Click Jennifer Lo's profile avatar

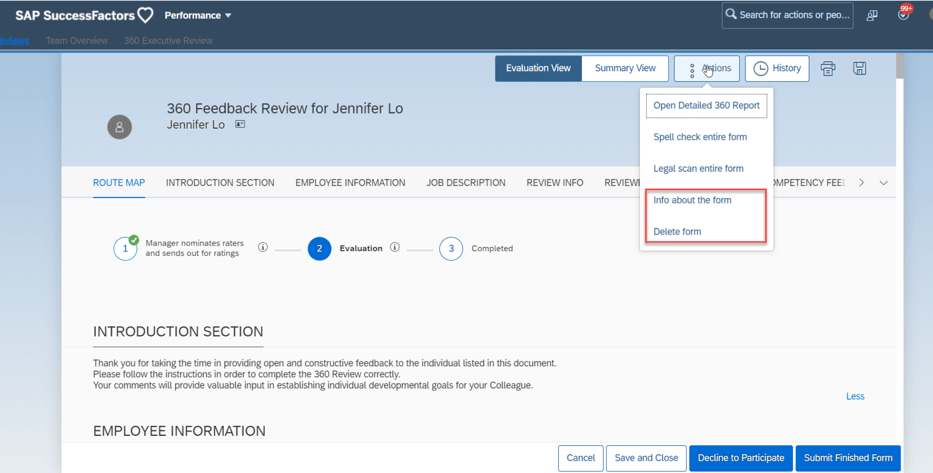(119, 127)
